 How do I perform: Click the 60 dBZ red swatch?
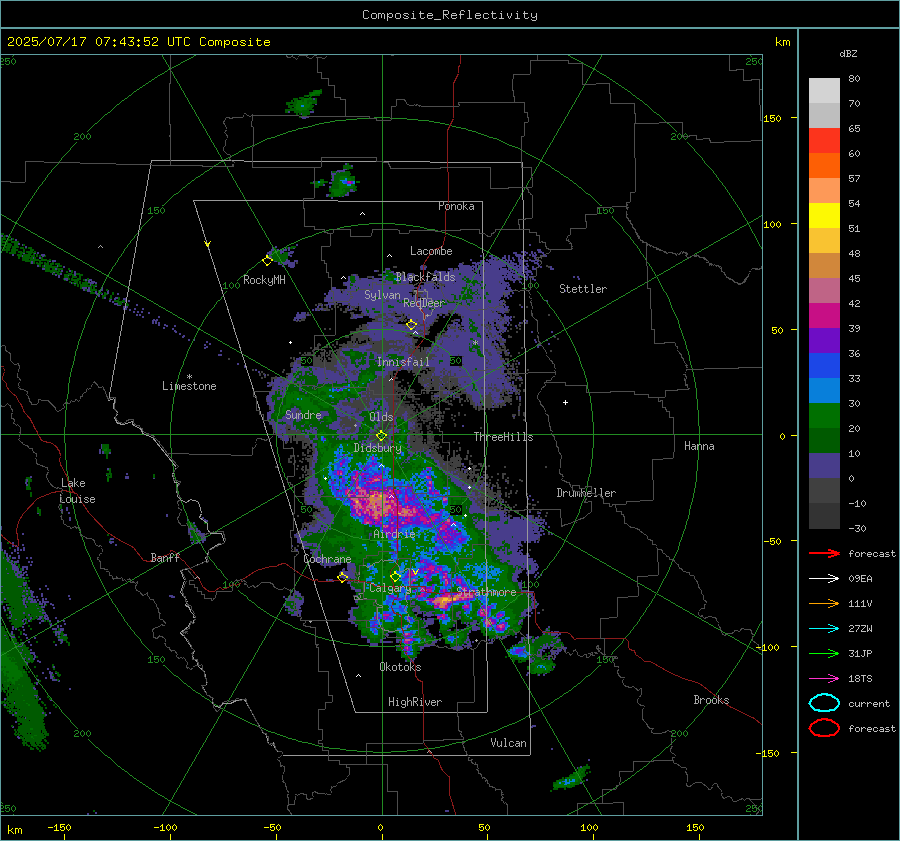824,141
